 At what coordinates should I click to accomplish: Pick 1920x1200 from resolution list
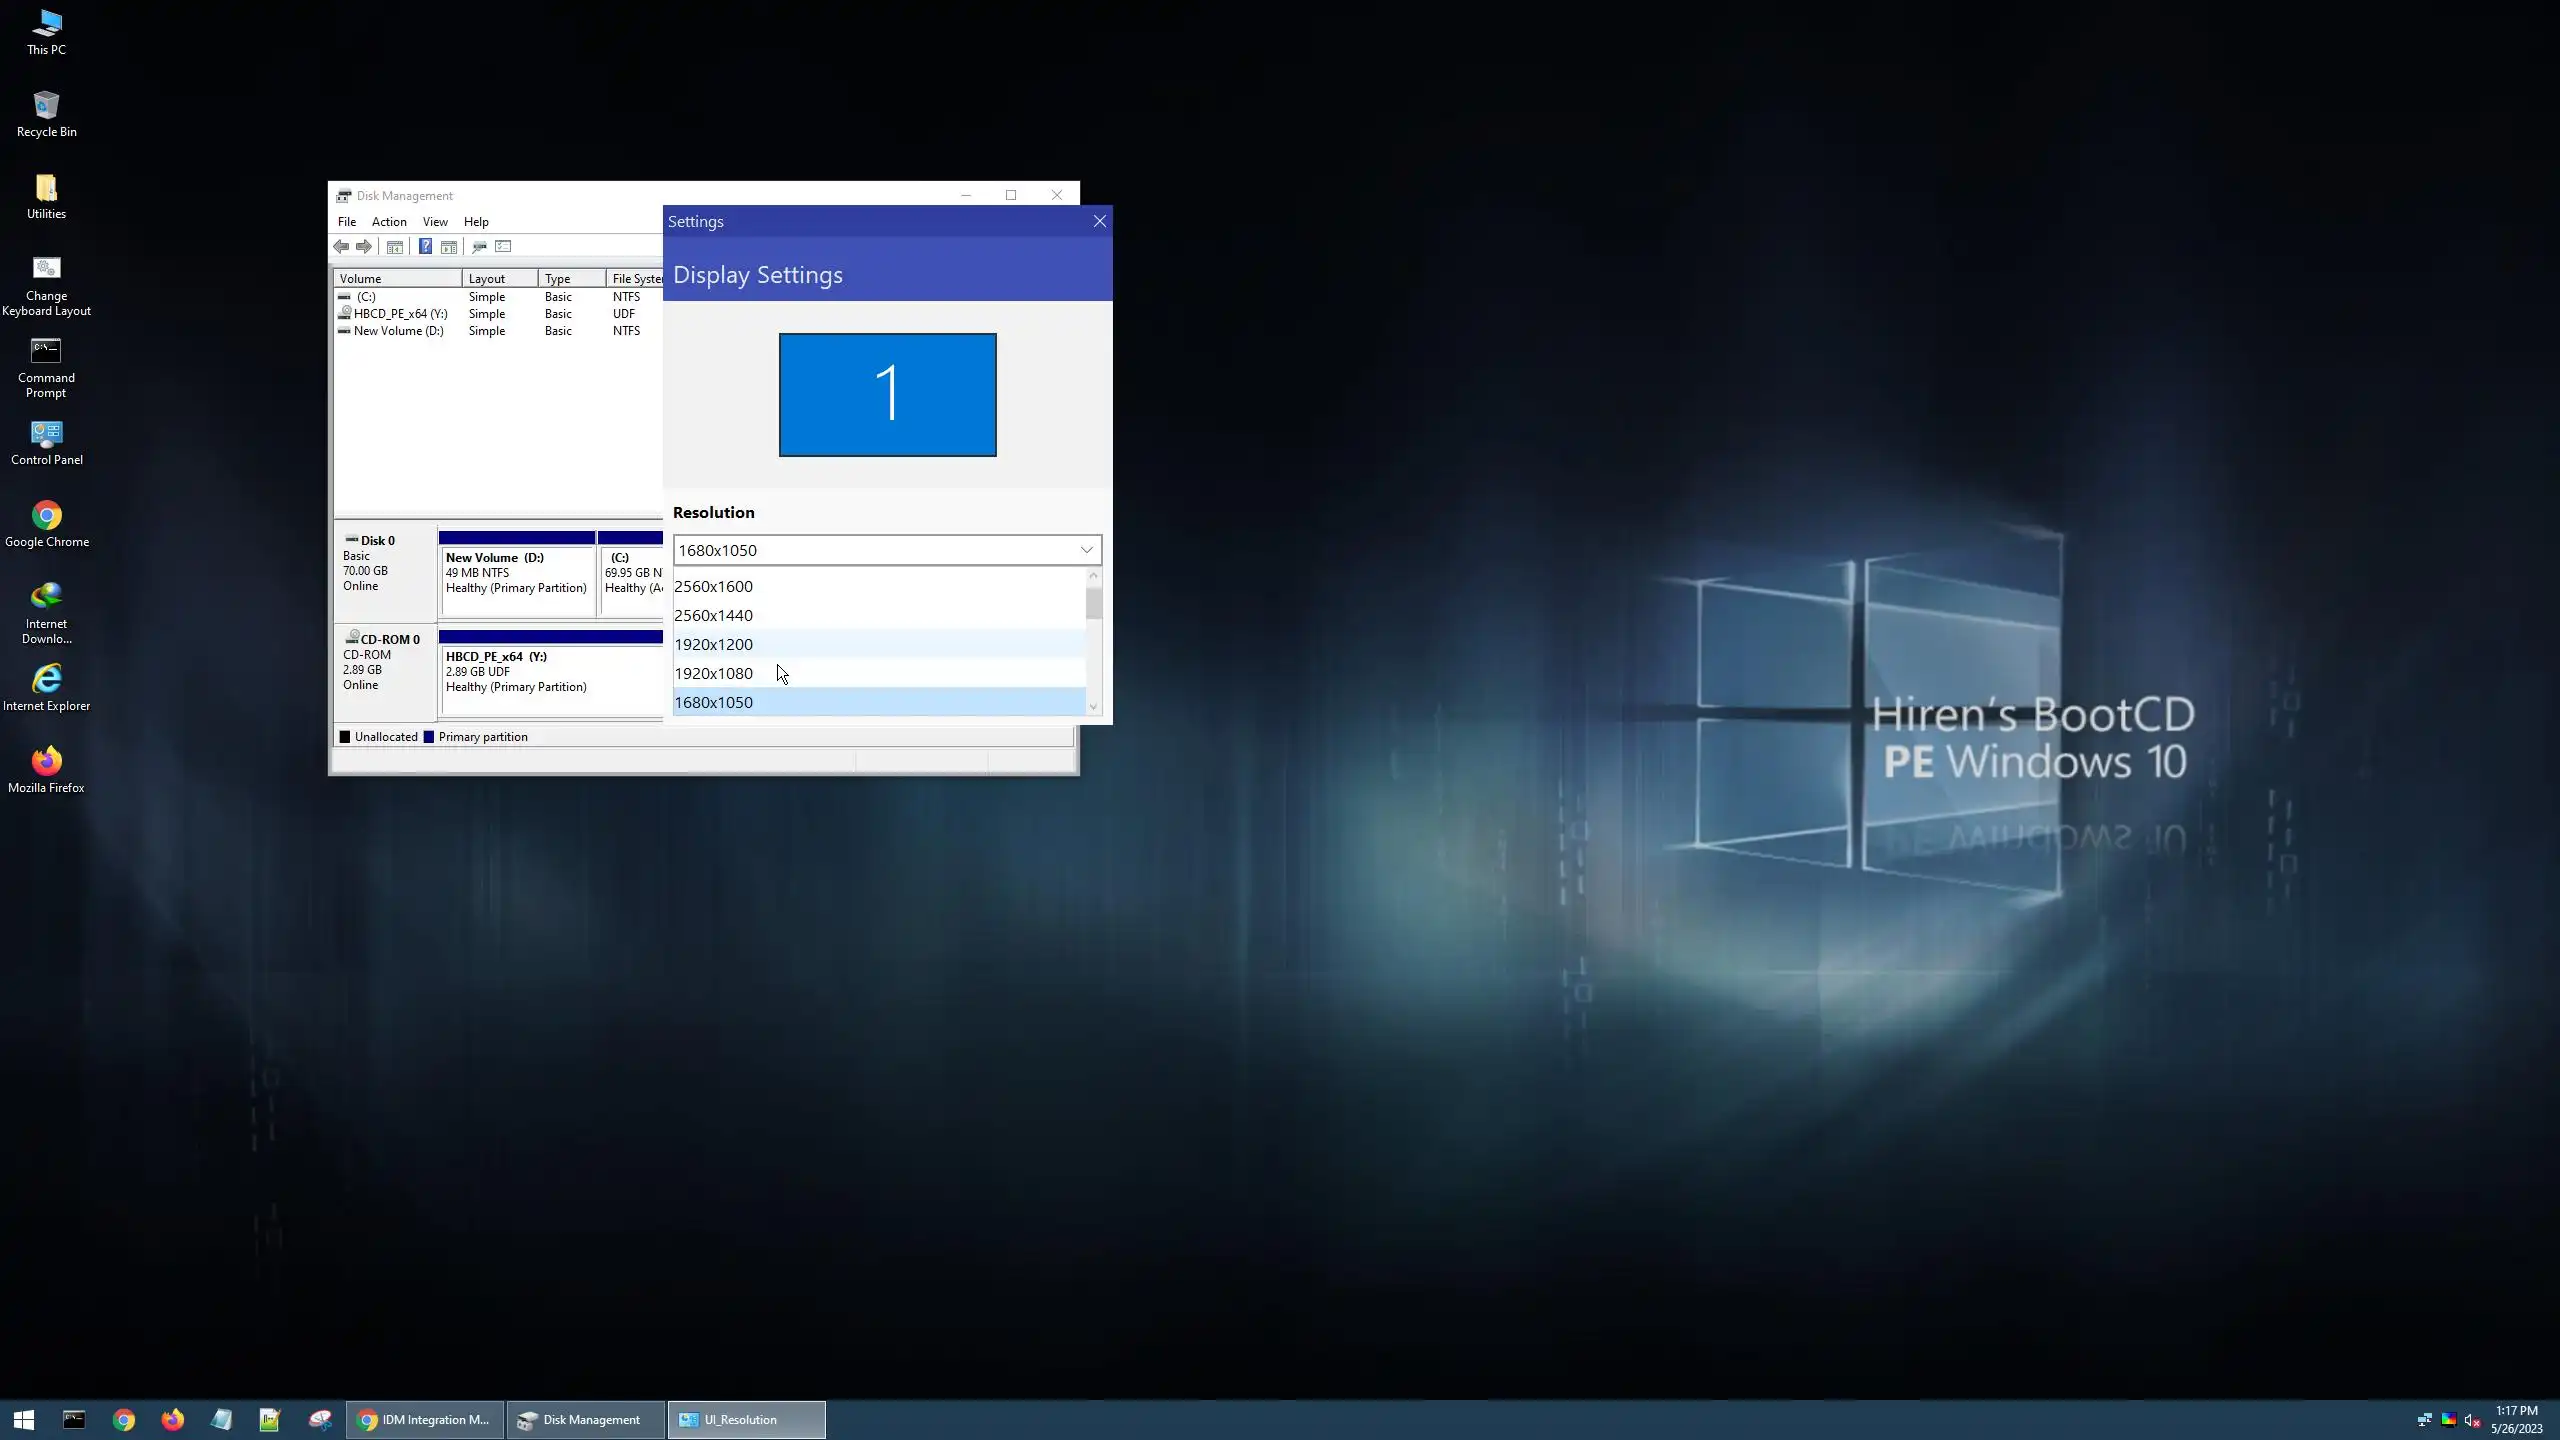click(x=714, y=645)
